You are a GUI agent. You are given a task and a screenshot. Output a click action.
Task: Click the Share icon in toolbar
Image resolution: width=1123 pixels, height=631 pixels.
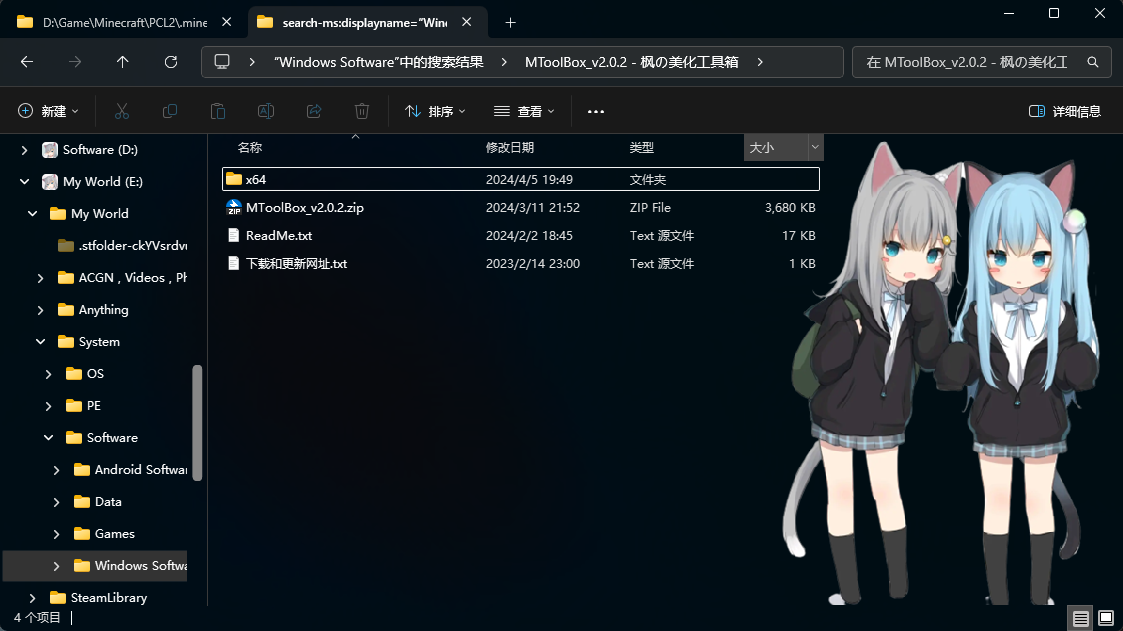[314, 111]
